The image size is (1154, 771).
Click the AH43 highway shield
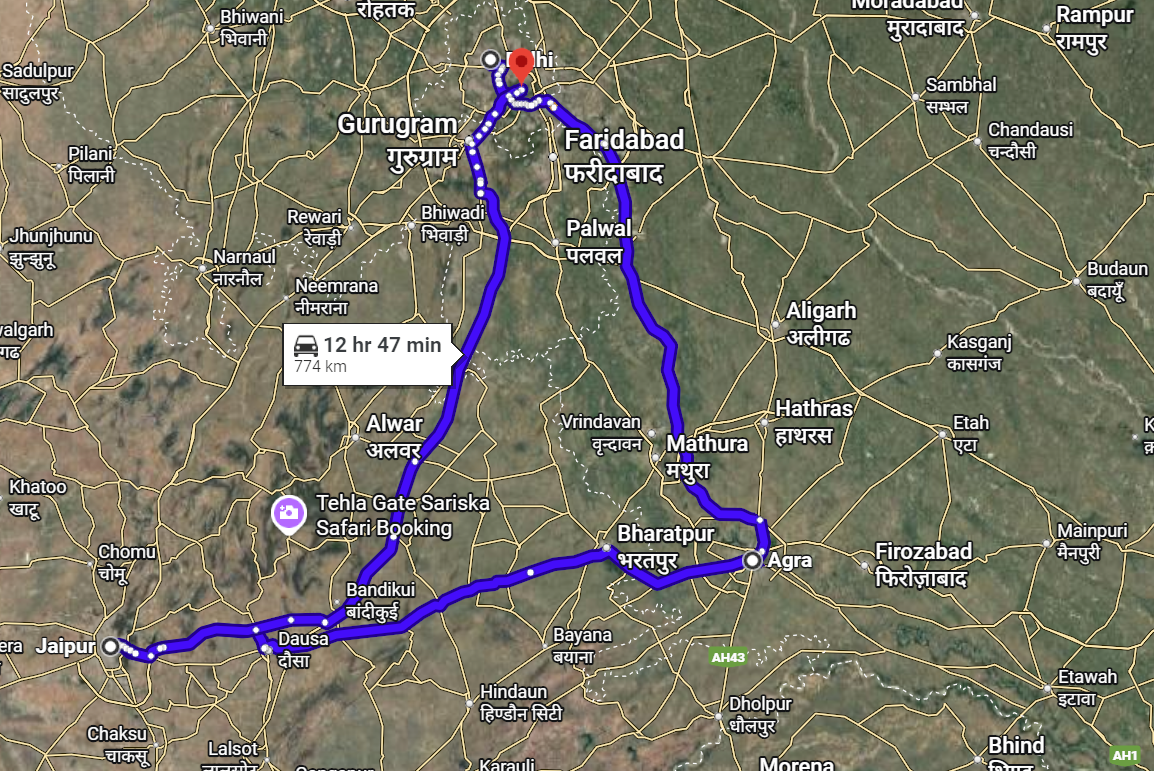pos(729,657)
